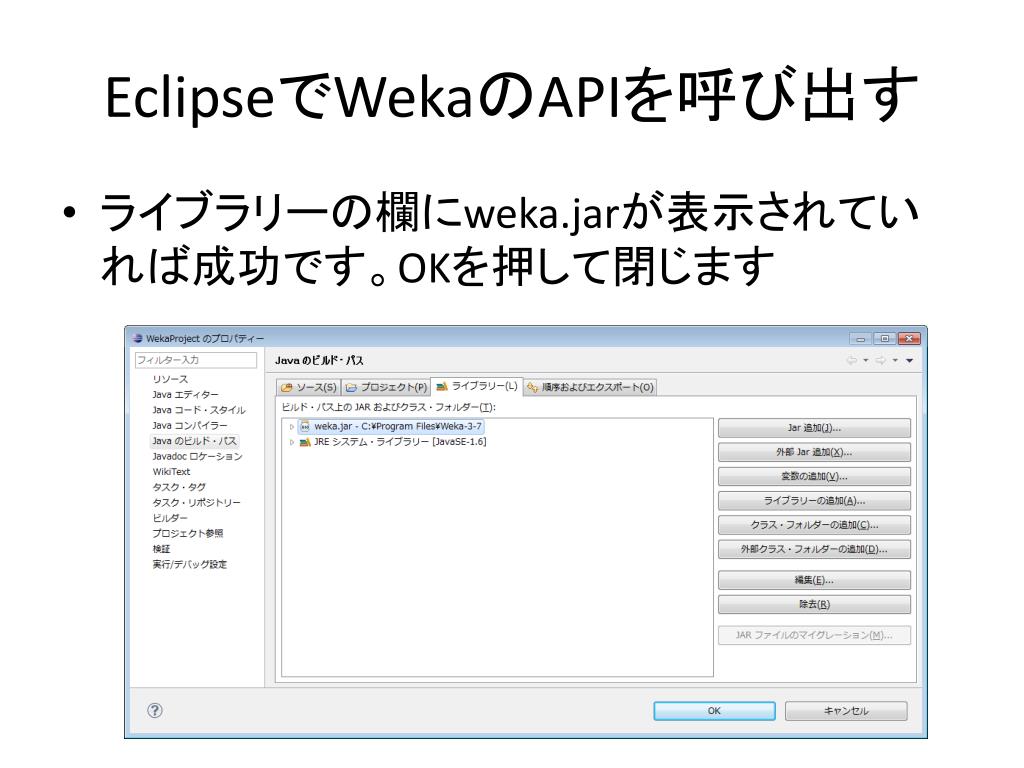The image size is (1024, 768).
Task: Click the back navigation arrow icon
Action: tap(852, 360)
